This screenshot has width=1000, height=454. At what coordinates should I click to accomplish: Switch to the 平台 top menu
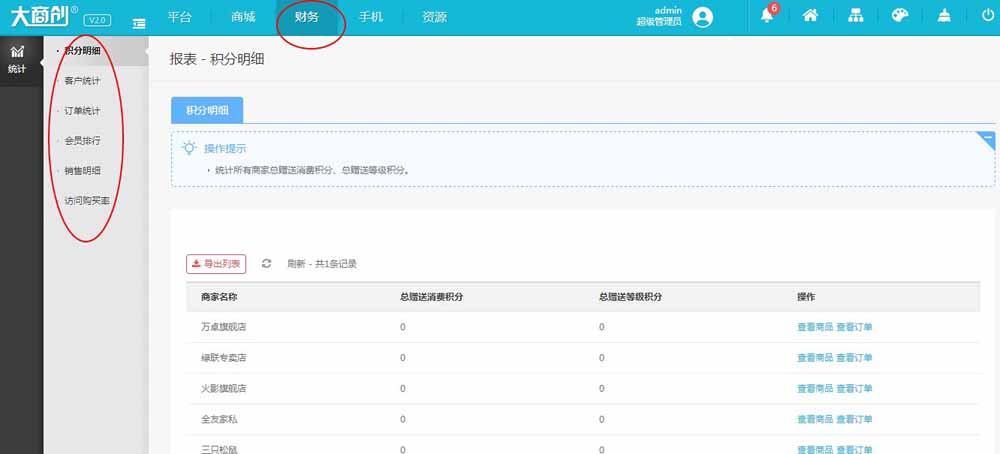click(x=180, y=17)
